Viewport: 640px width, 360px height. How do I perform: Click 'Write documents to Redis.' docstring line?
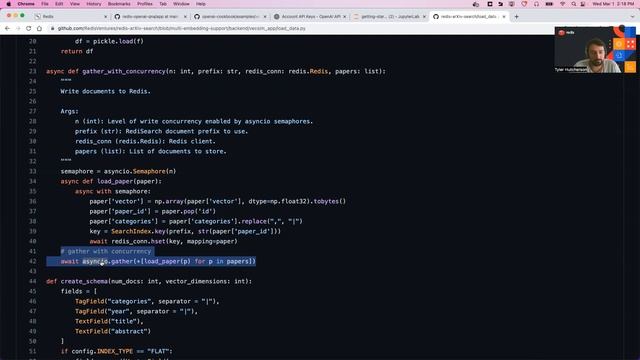point(105,91)
